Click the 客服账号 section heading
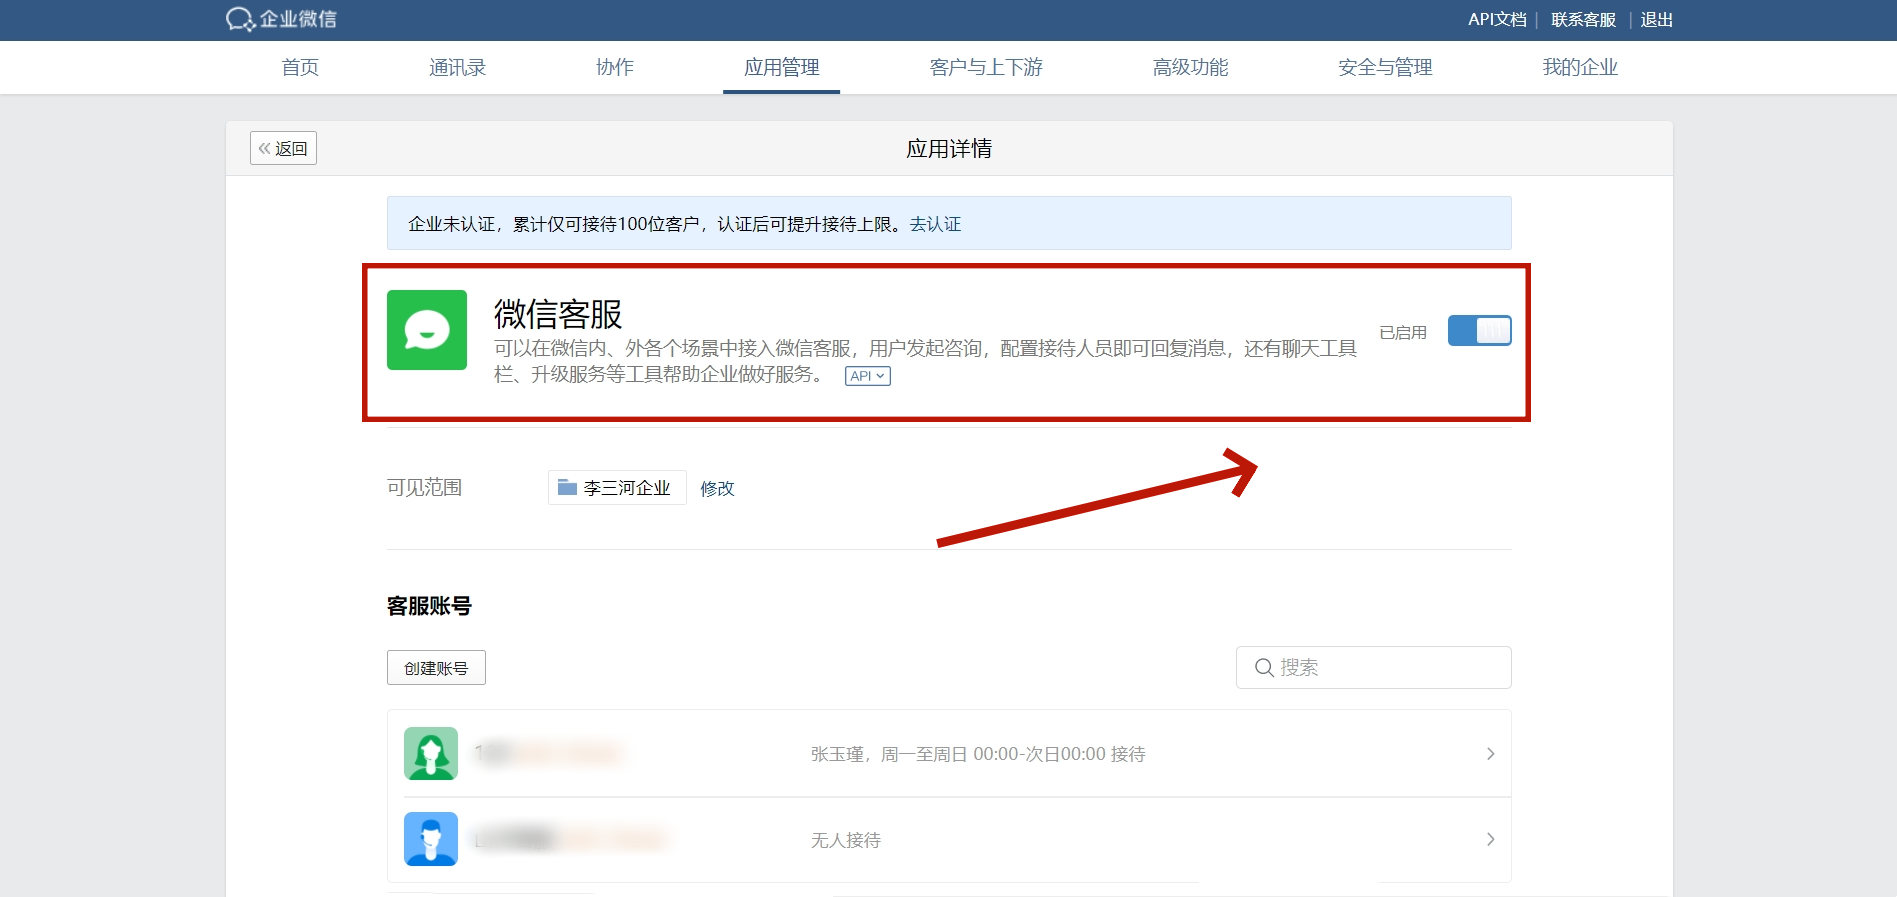Screen dimensions: 1897x897 click(x=429, y=606)
